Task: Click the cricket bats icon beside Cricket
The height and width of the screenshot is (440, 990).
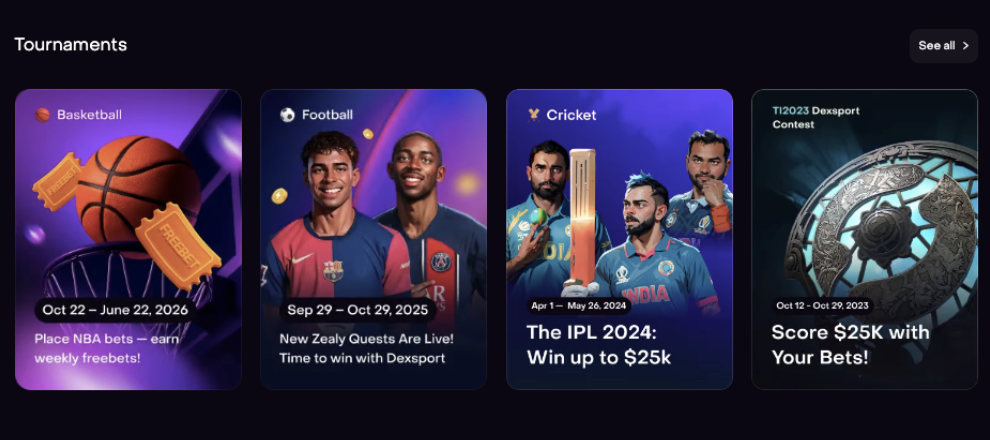Action: click(534, 115)
